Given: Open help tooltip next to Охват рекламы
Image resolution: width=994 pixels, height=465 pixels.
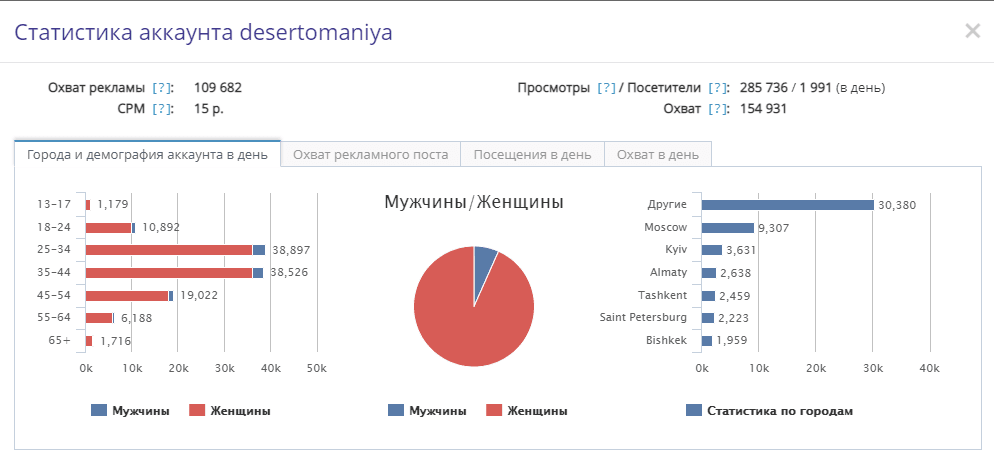Looking at the screenshot, I should click(162, 88).
